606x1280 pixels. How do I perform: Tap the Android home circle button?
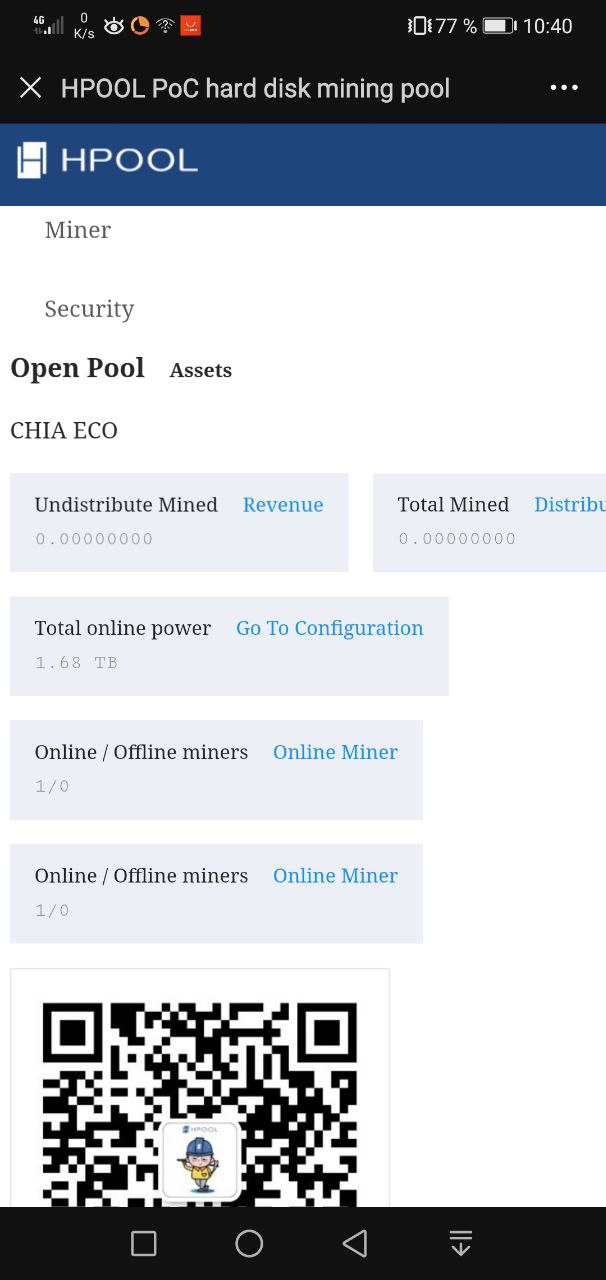[x=249, y=1243]
